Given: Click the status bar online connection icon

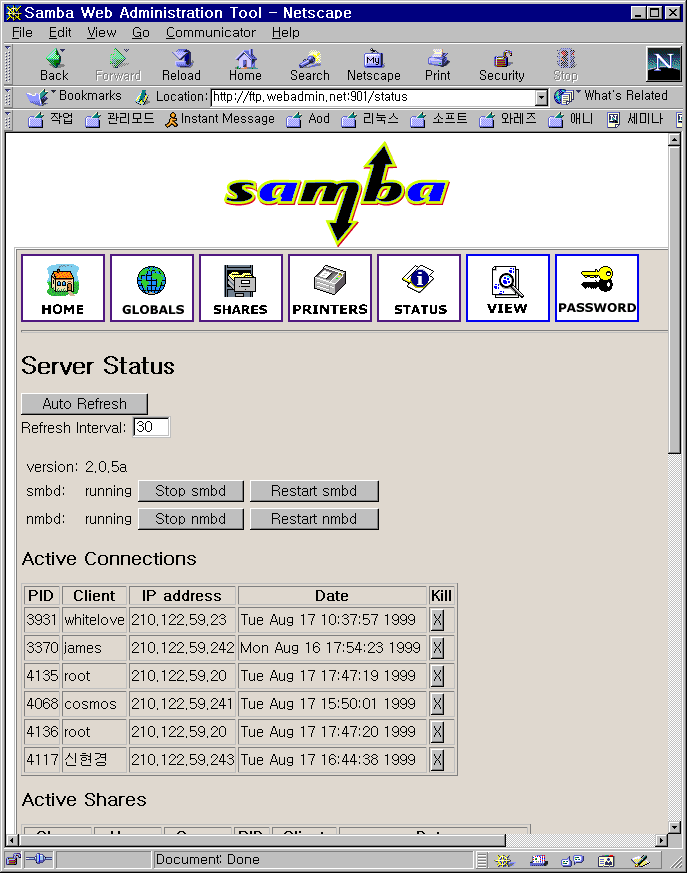Looking at the screenshot, I should (x=38, y=859).
